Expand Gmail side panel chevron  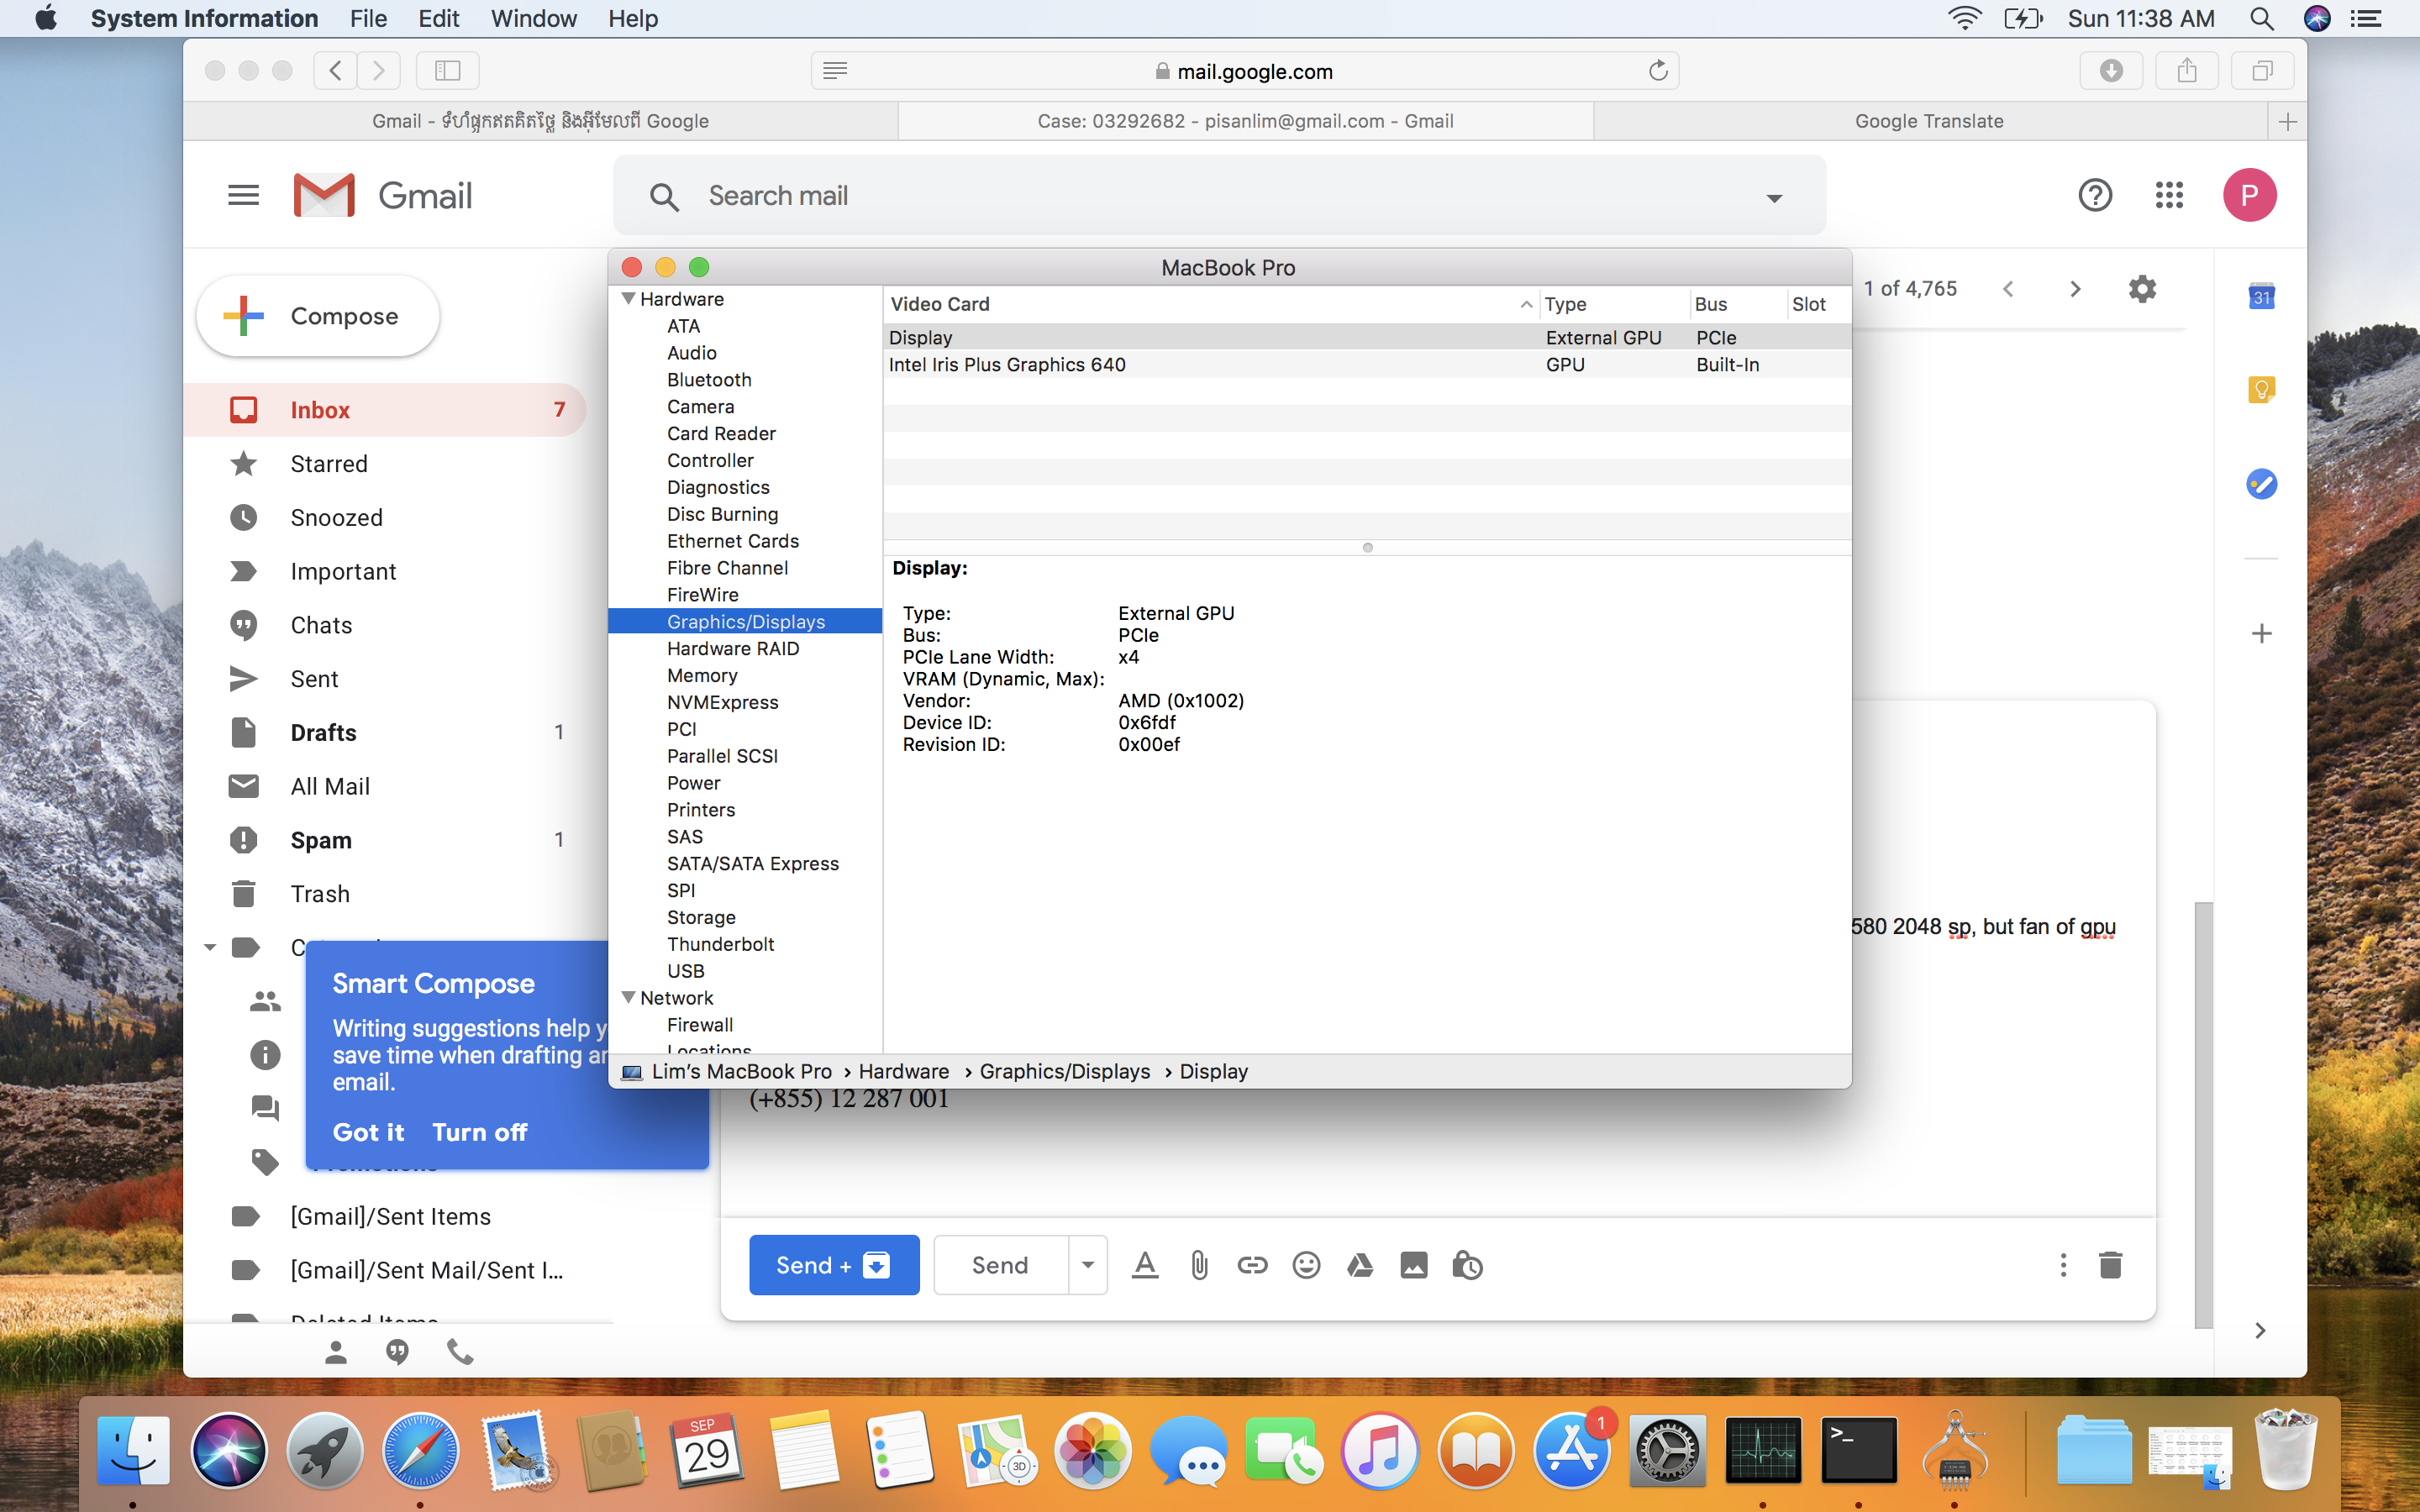pos(2259,1330)
